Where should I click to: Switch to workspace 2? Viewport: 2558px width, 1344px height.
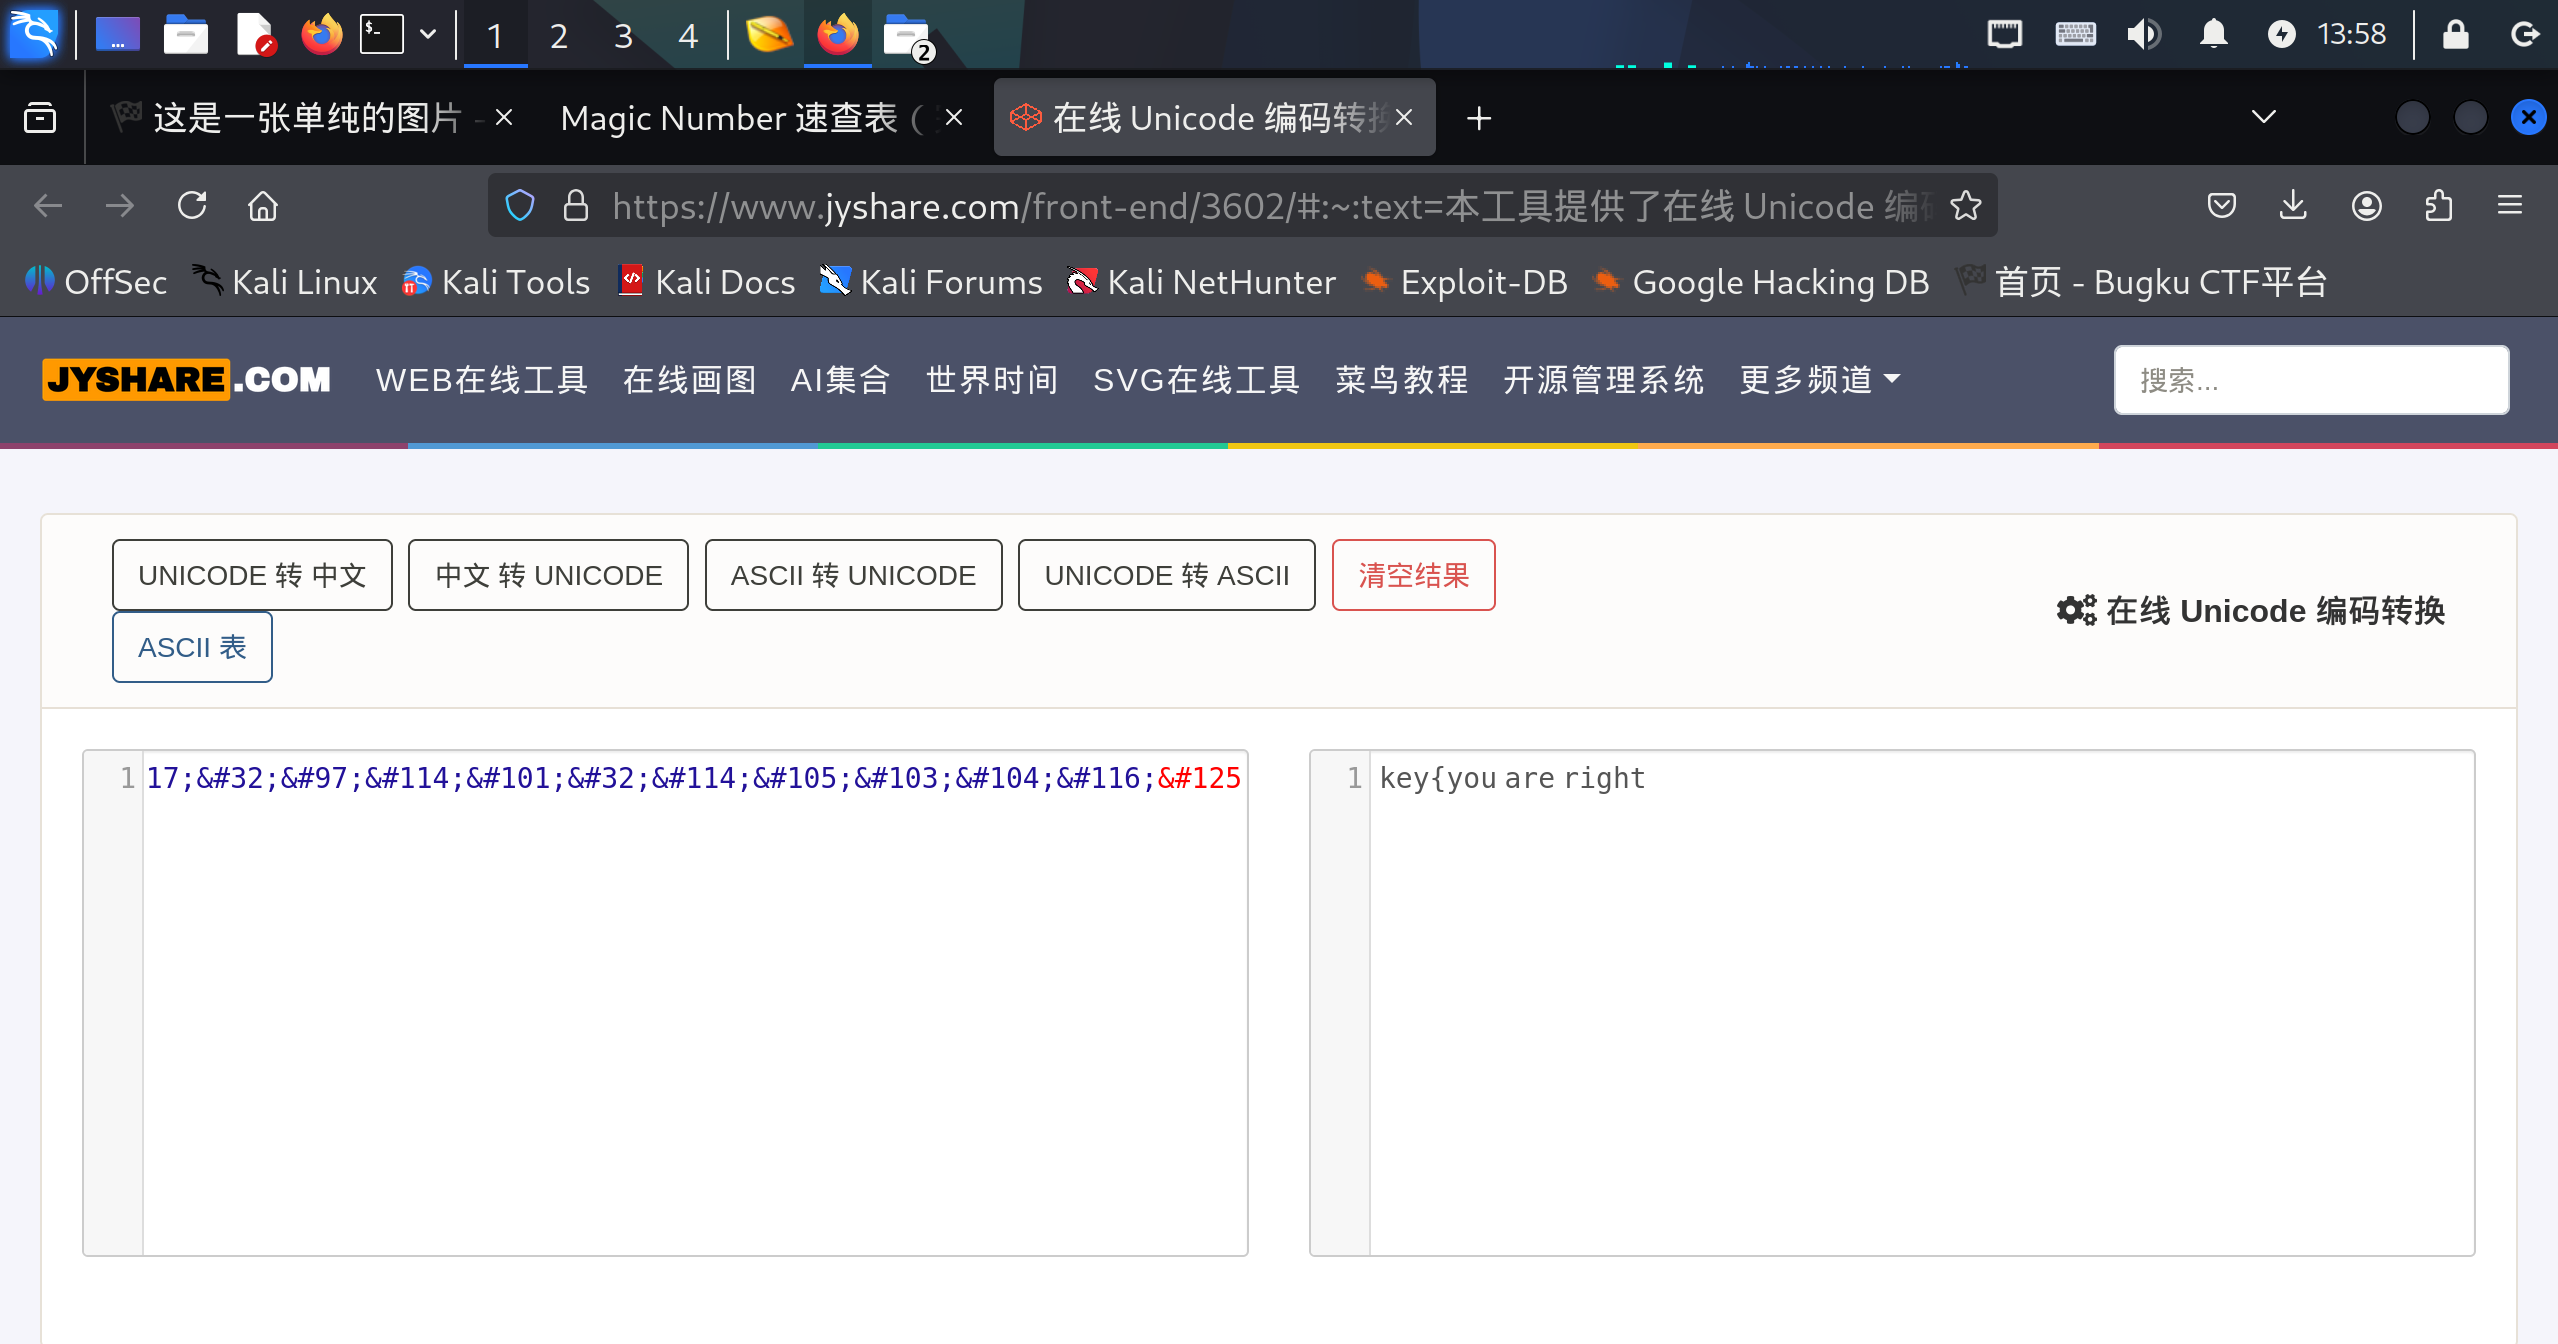coord(558,36)
